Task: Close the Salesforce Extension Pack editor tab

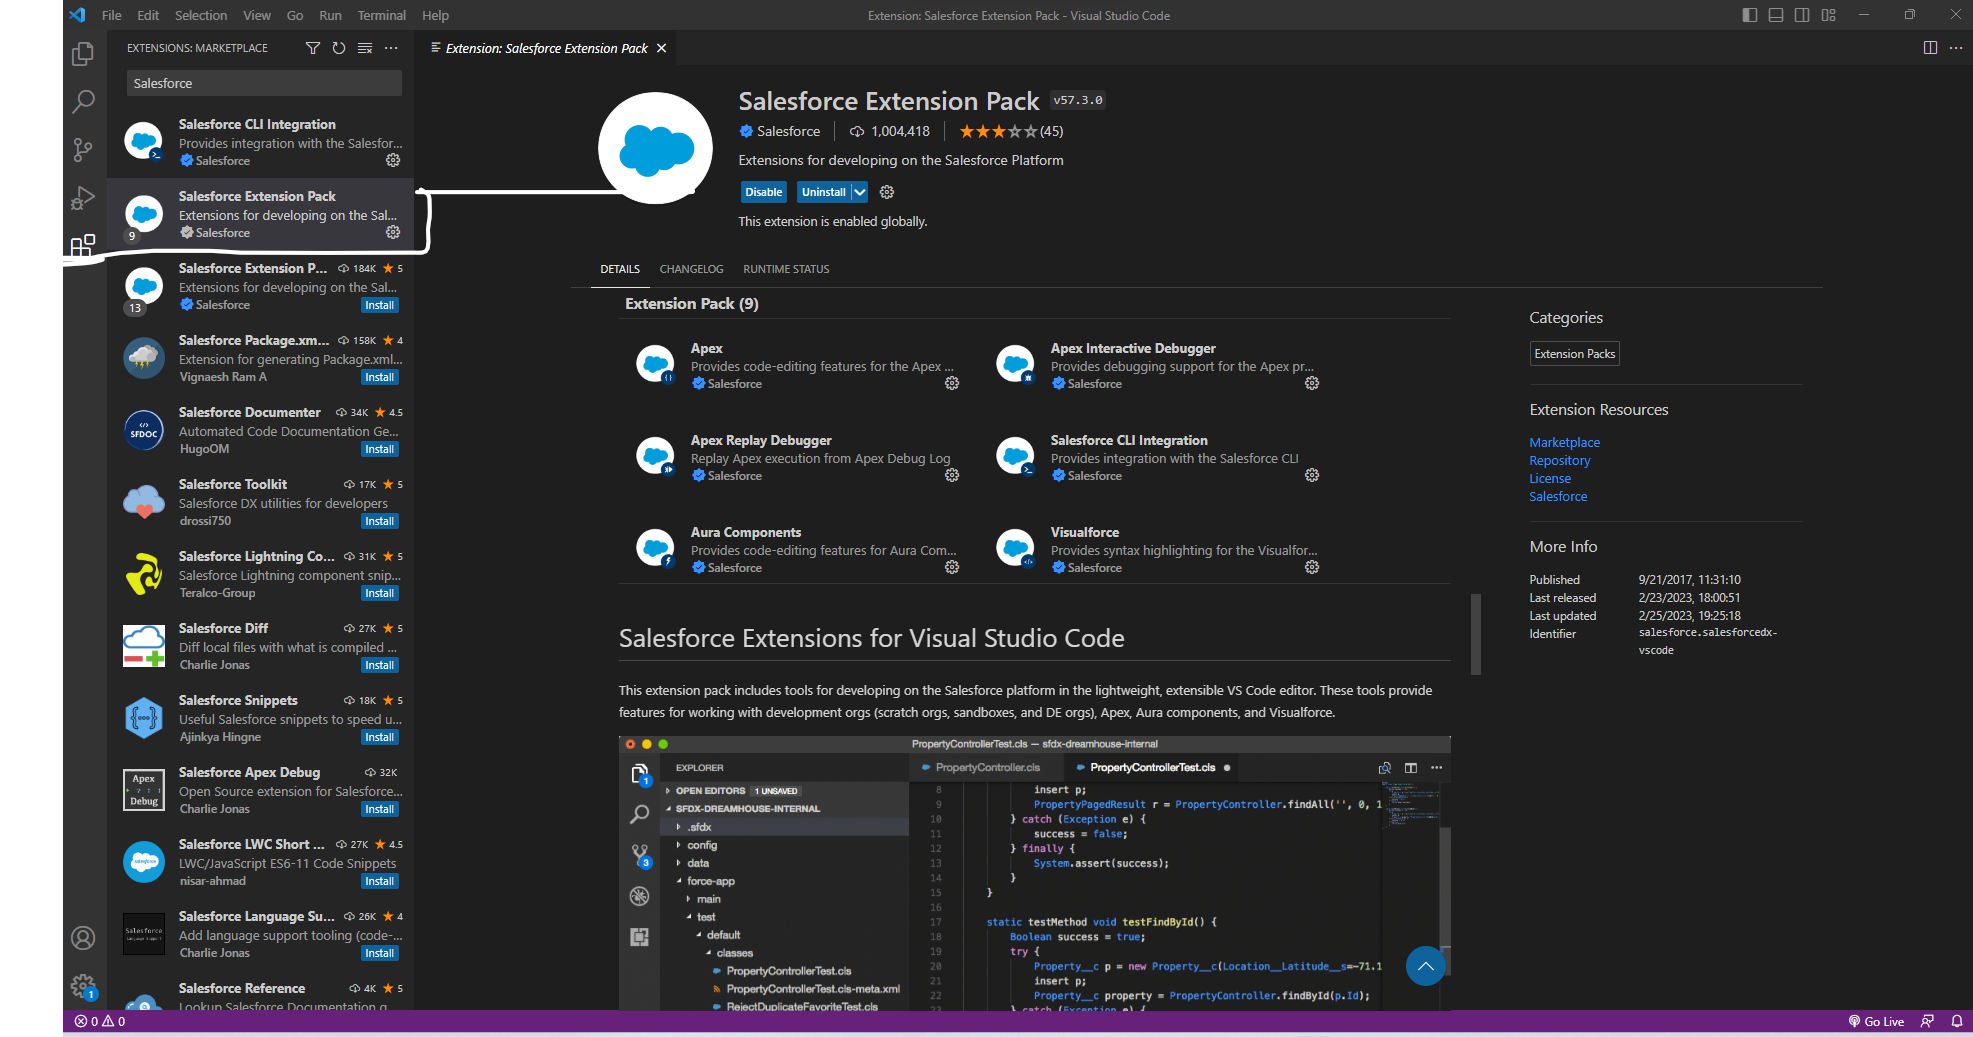Action: (662, 48)
